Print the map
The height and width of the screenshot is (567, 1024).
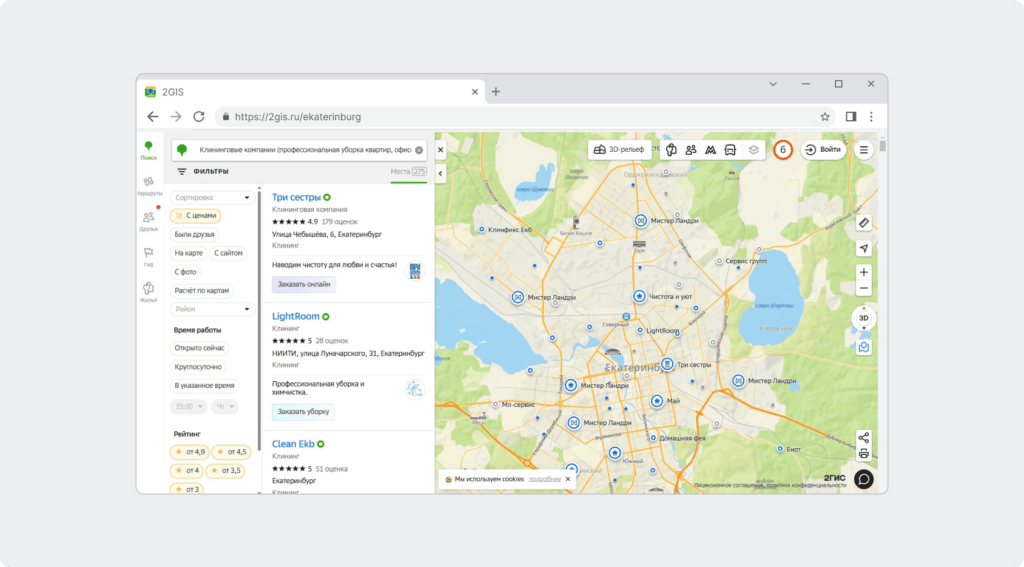(x=863, y=453)
